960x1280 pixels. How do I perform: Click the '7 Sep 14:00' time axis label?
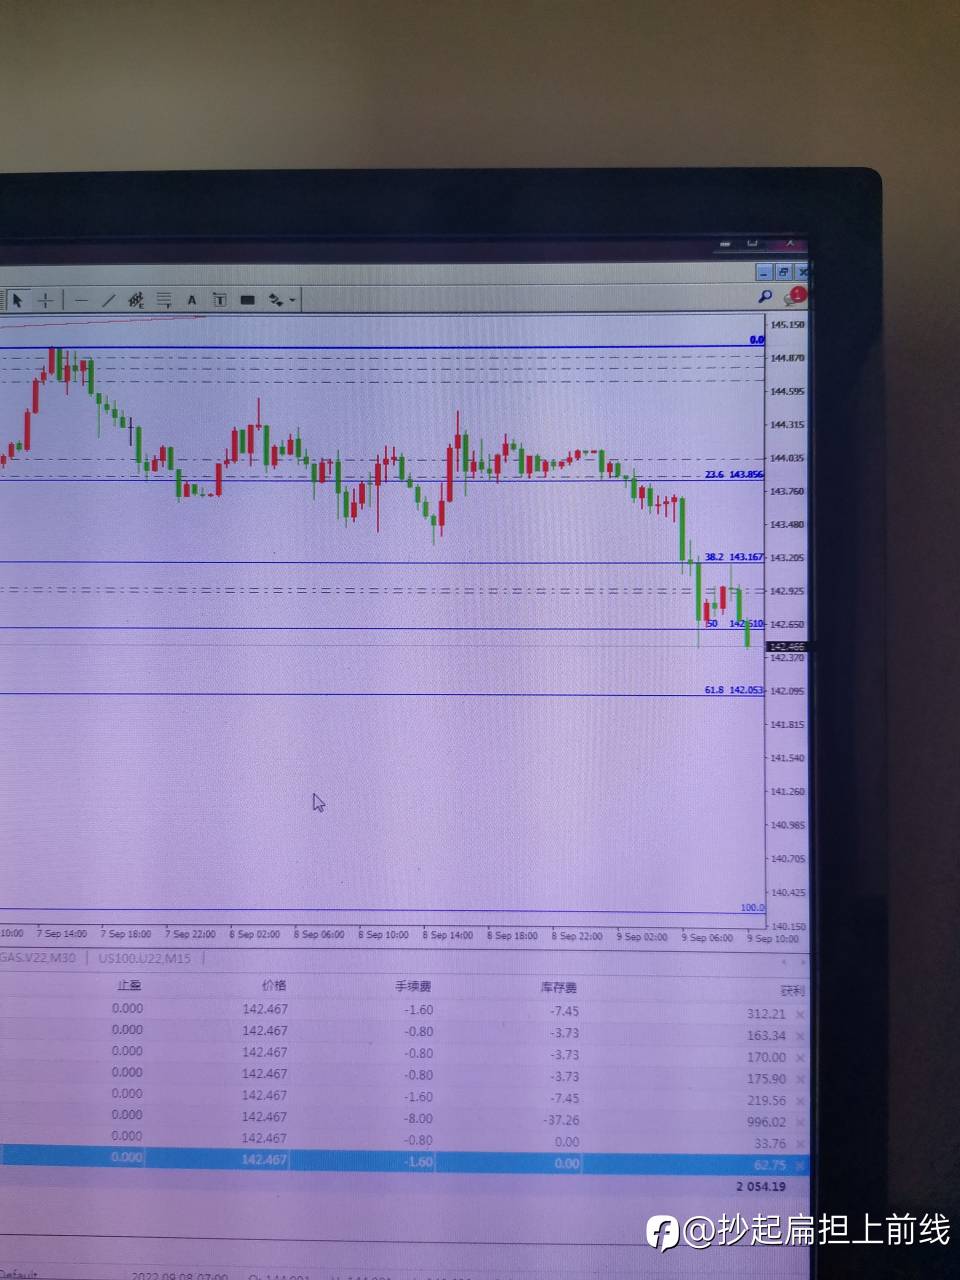pos(62,933)
